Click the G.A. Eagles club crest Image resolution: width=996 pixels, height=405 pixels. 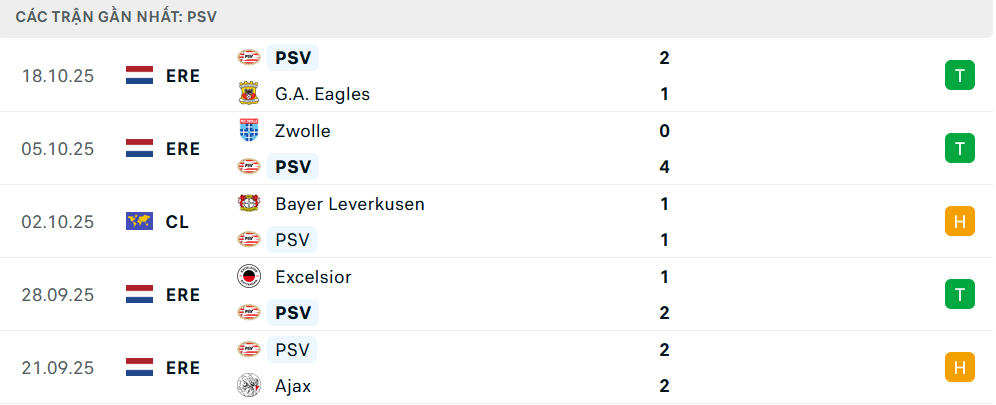pos(247,94)
